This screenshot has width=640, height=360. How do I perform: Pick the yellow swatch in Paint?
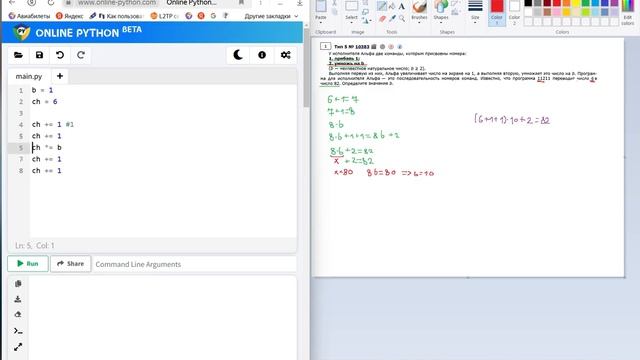(576, 3)
